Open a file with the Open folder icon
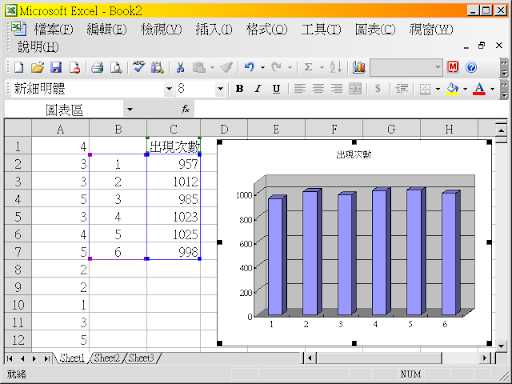 tap(37, 68)
